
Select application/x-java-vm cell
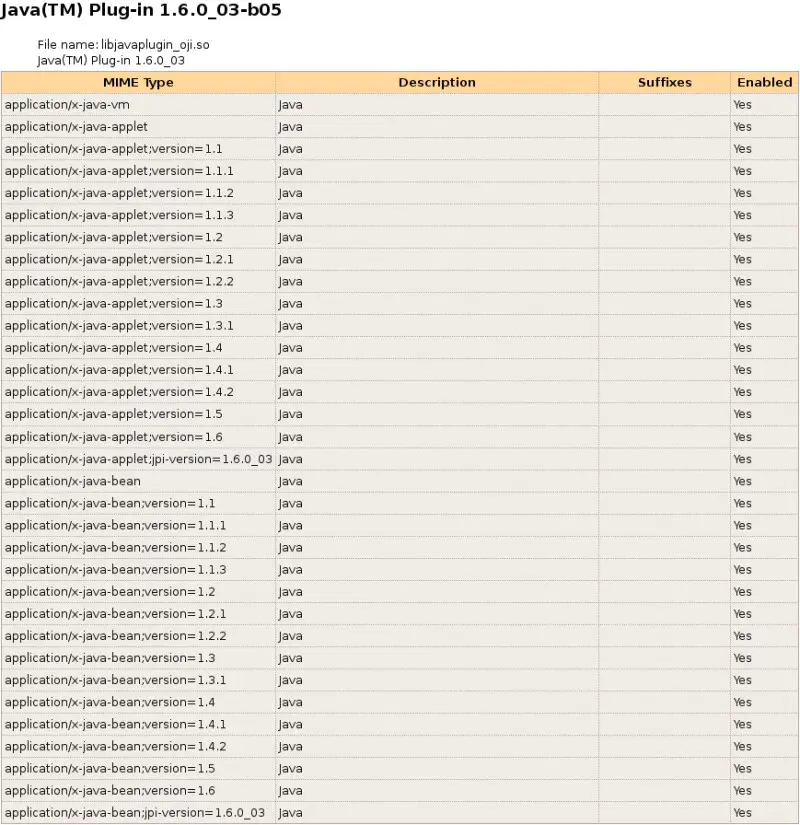point(138,105)
